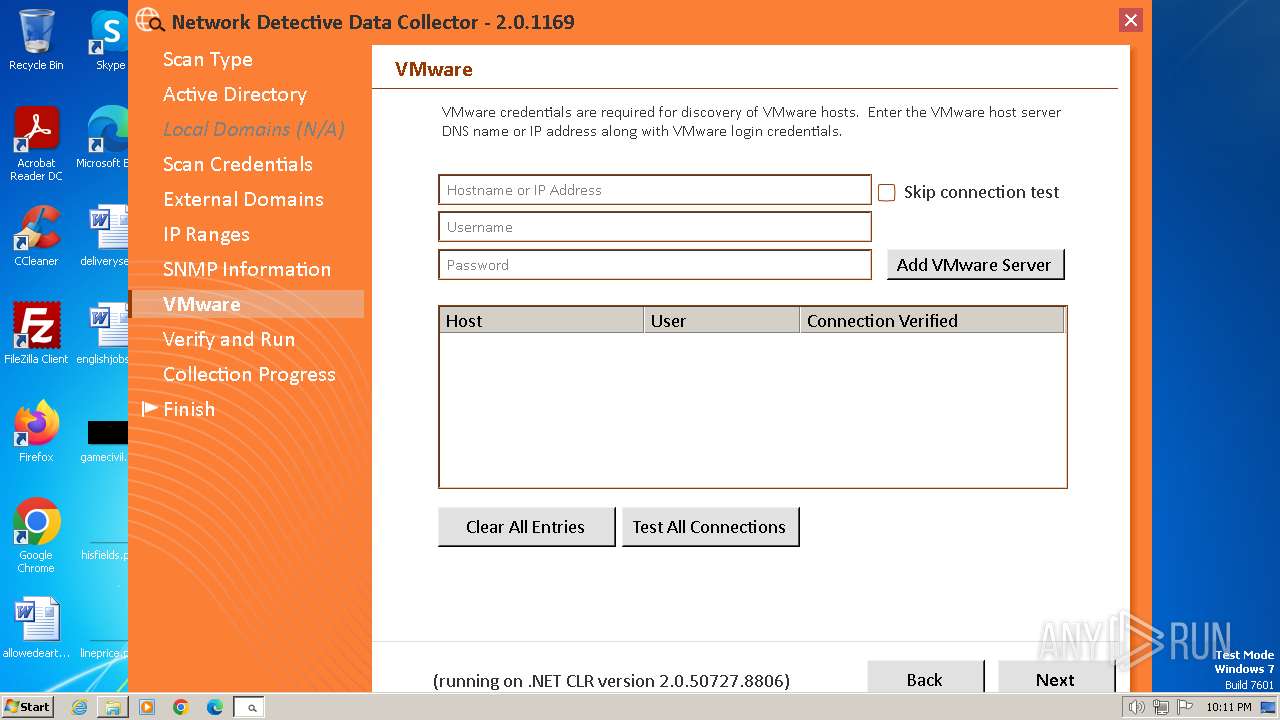Launch Acrobat Reader DC from desktop
Image resolution: width=1280 pixels, height=720 pixels.
pyautogui.click(x=36, y=144)
